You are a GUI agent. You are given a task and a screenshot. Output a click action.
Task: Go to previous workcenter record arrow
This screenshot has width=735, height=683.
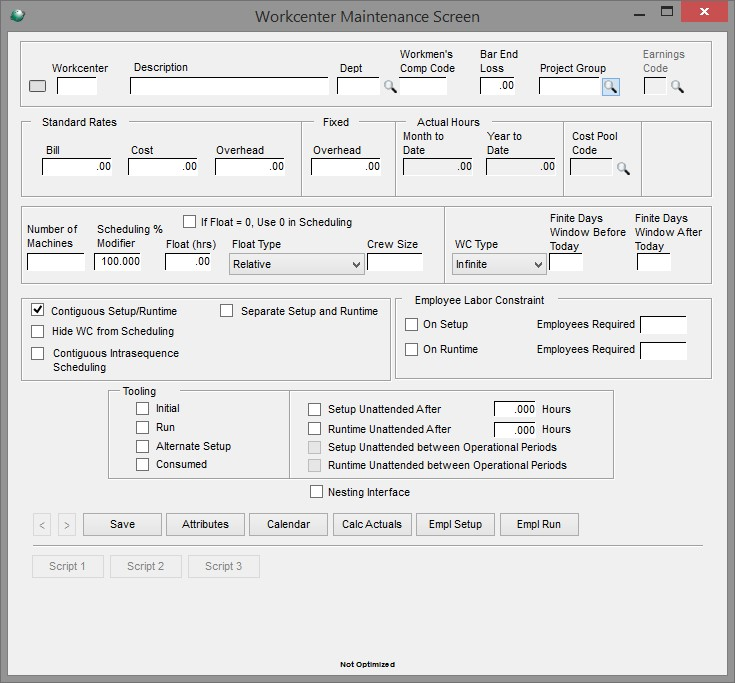42,525
